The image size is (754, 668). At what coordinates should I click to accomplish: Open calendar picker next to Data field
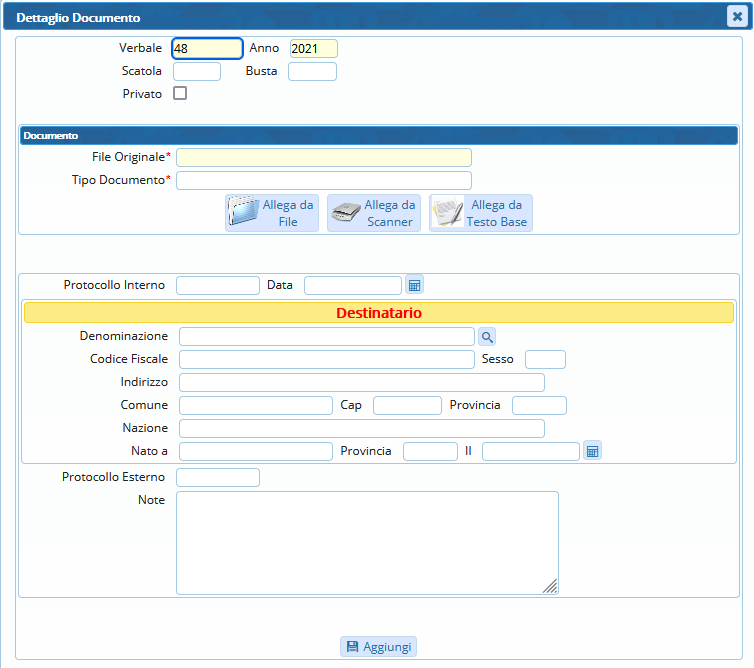414,286
